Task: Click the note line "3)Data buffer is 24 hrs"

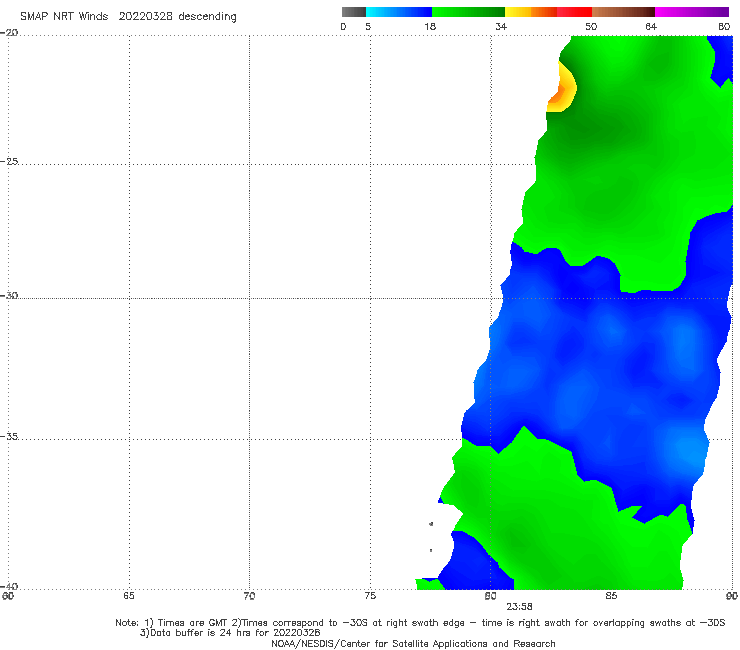Action: (x=230, y=633)
